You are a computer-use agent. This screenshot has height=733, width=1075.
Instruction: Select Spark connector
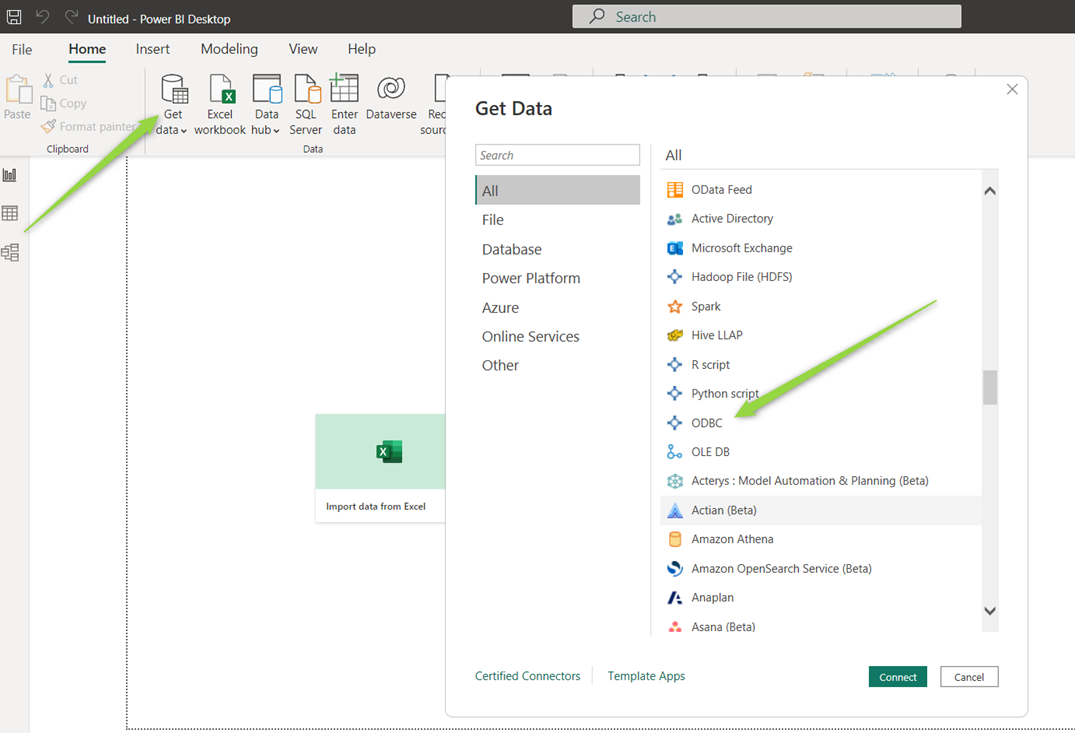[x=821, y=307]
